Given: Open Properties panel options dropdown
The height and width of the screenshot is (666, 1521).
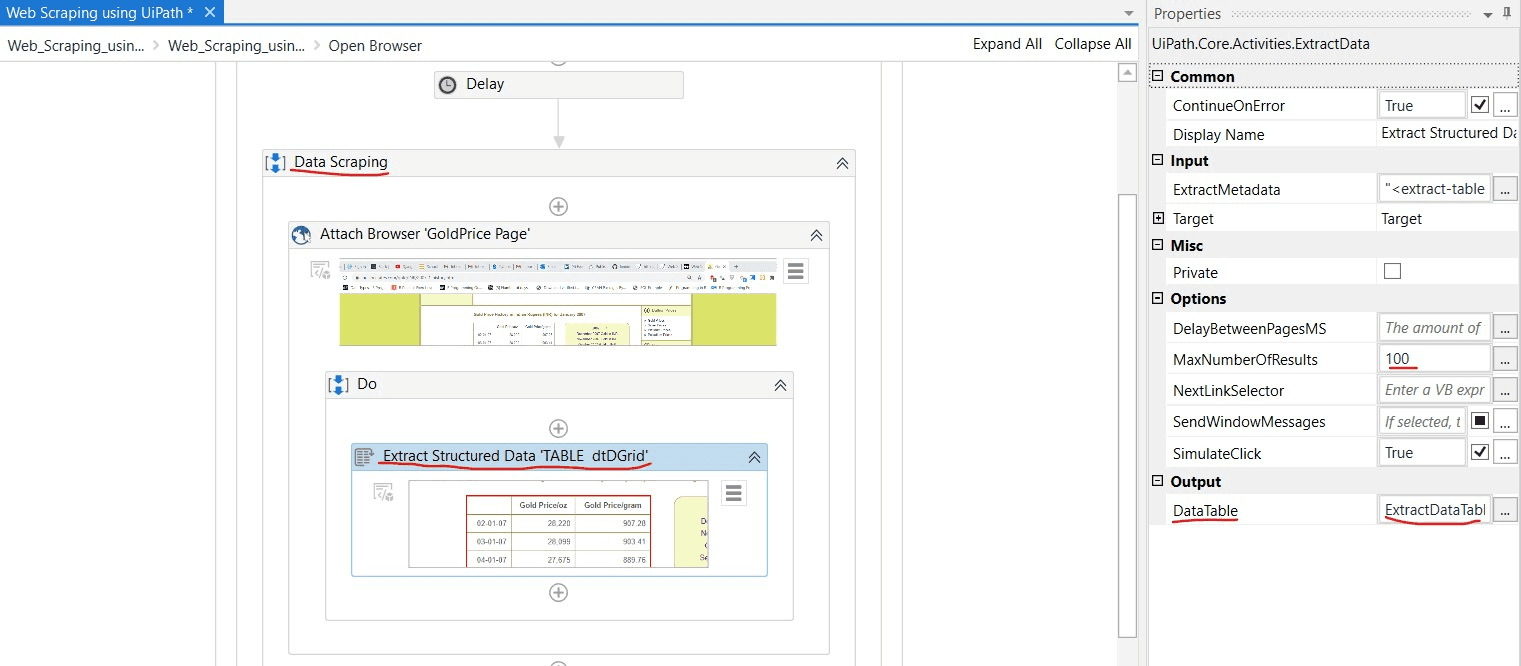Looking at the screenshot, I should (1488, 14).
